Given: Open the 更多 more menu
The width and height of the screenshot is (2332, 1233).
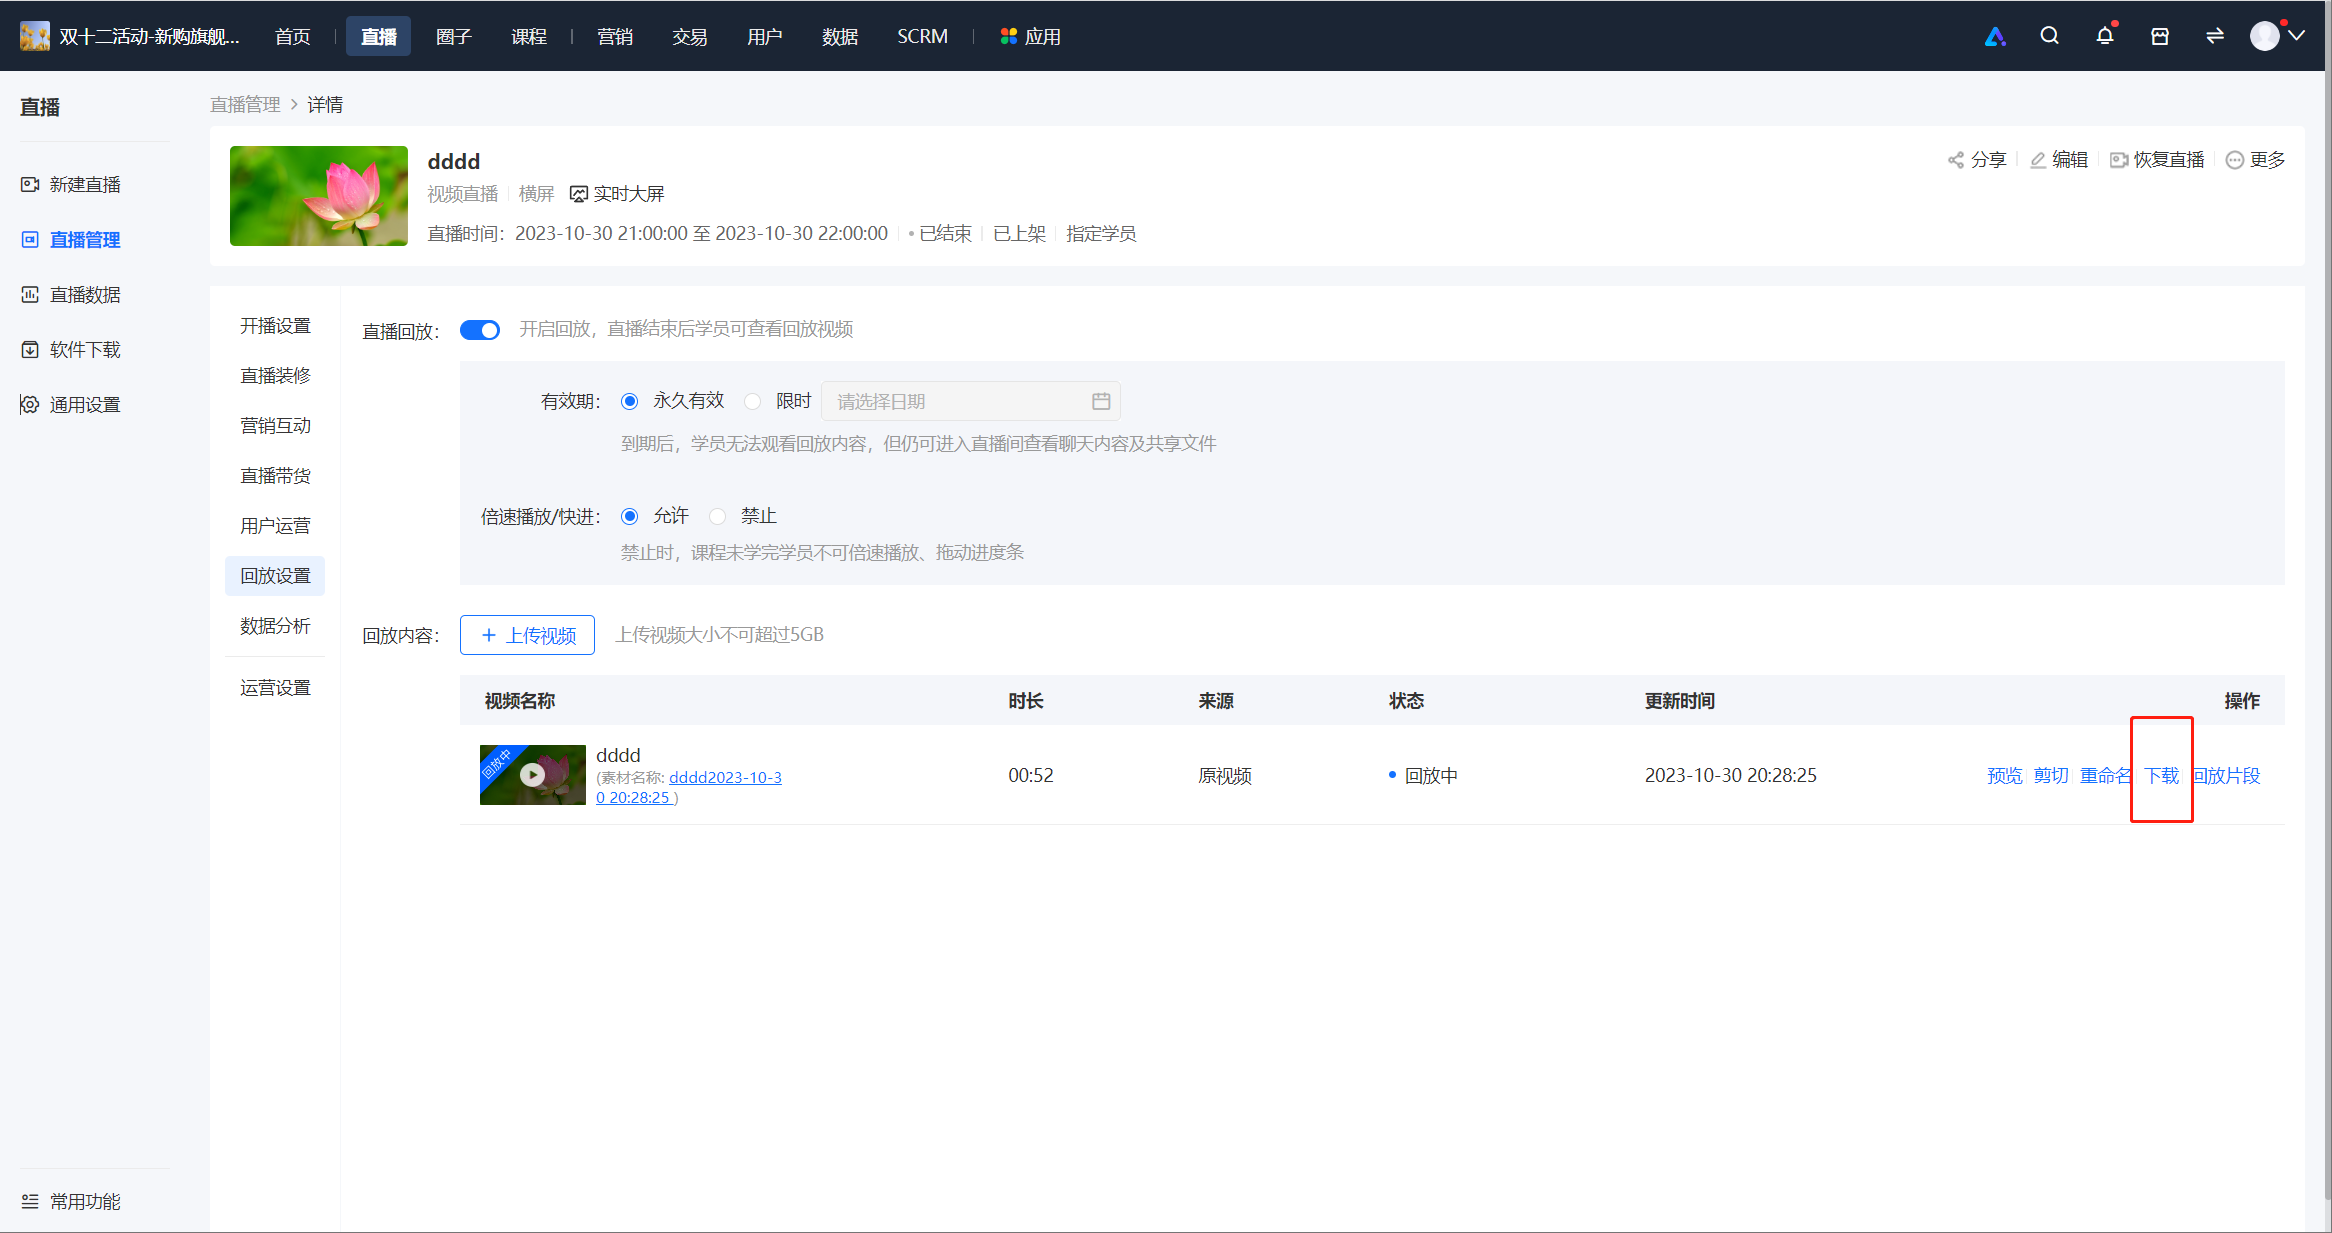Looking at the screenshot, I should pyautogui.click(x=2256, y=160).
